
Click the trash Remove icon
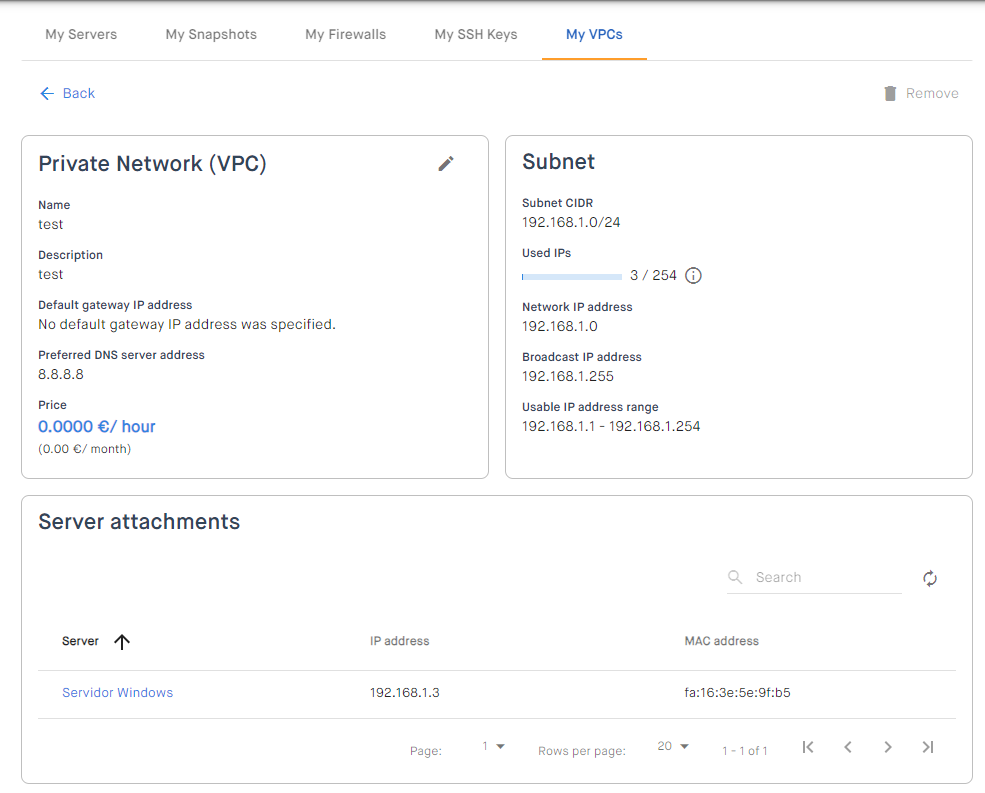(x=890, y=93)
